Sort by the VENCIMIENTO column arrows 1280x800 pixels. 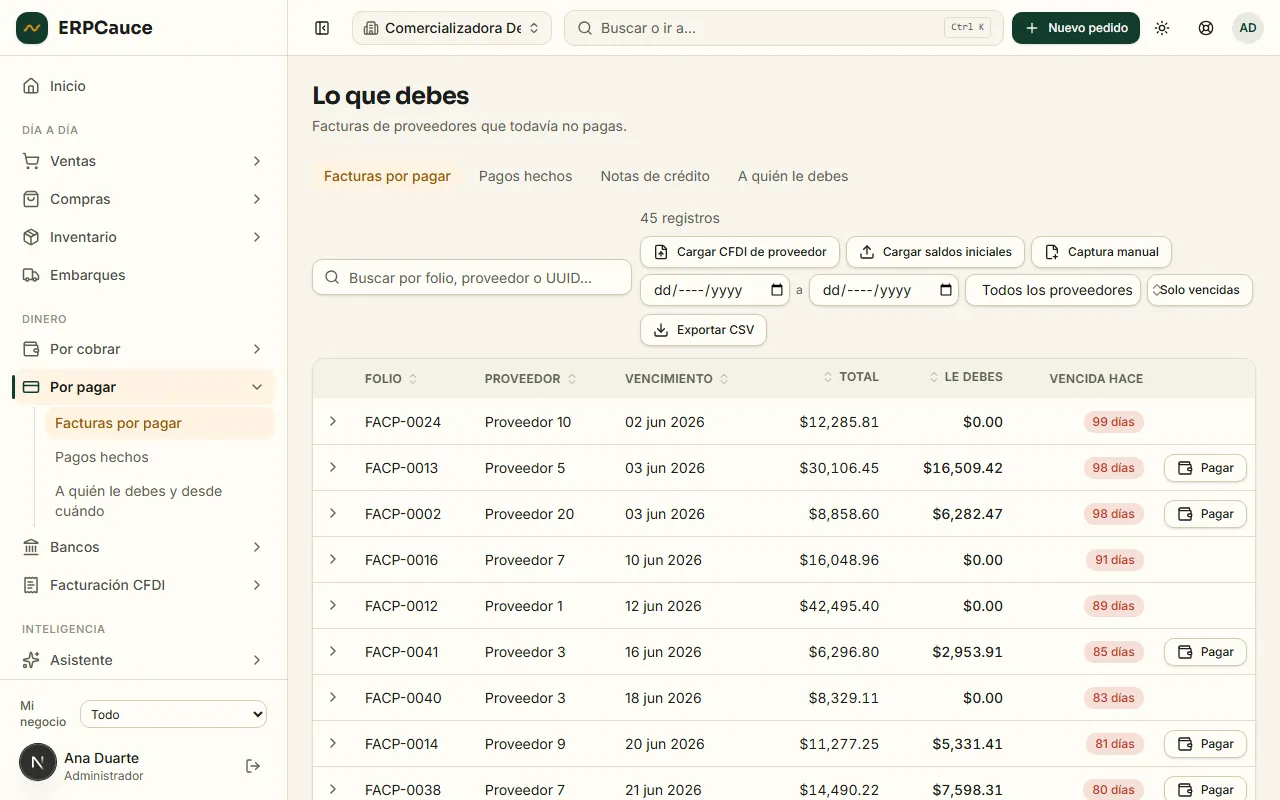point(724,379)
